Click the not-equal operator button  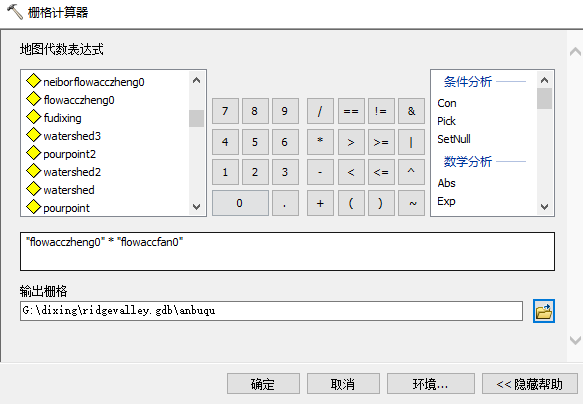381,111
